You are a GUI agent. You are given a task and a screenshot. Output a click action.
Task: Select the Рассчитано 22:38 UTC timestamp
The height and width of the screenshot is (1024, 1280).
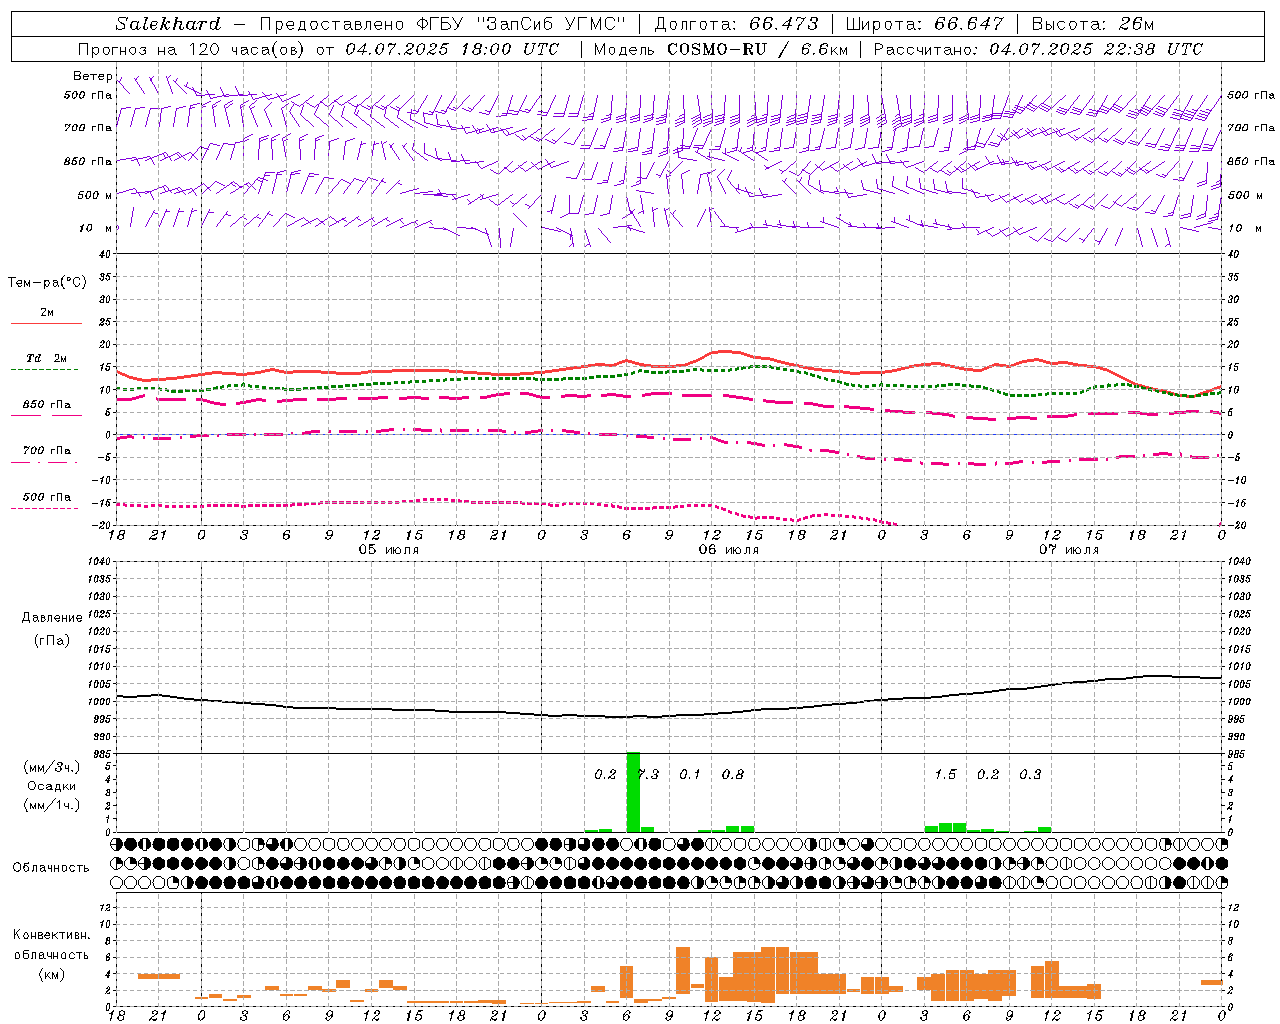point(1038,49)
